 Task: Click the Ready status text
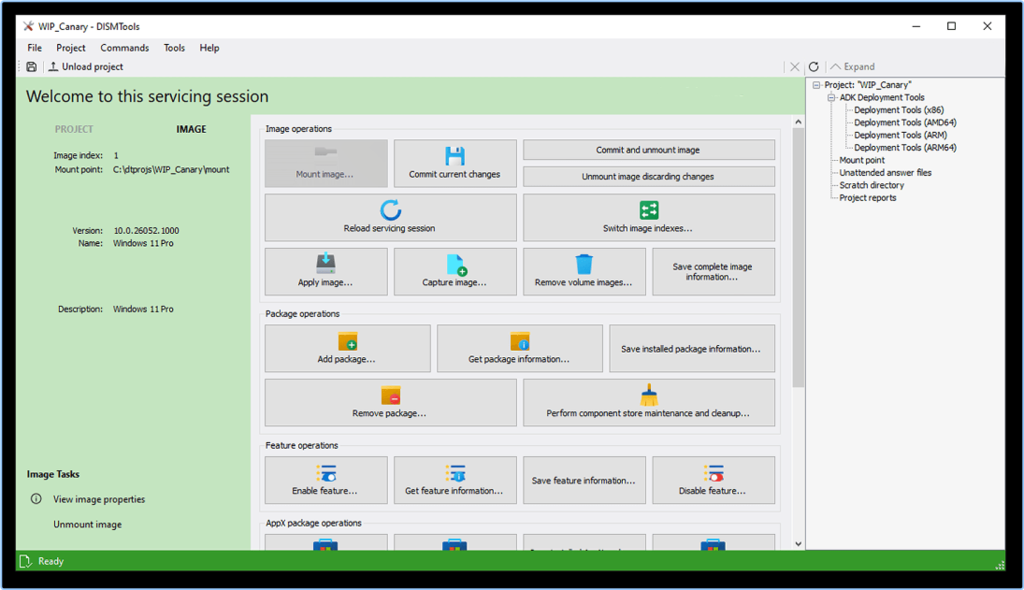(50, 561)
